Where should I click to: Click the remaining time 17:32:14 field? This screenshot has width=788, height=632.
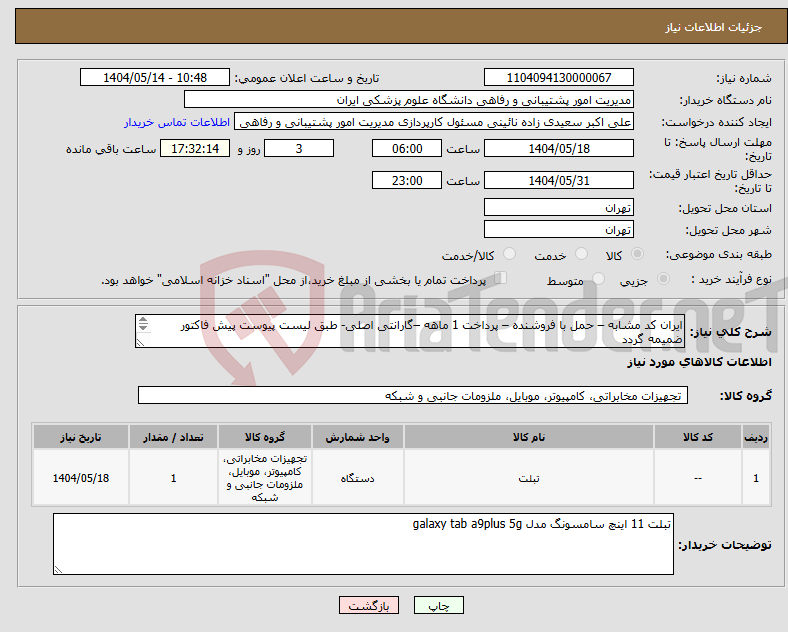click(x=195, y=148)
